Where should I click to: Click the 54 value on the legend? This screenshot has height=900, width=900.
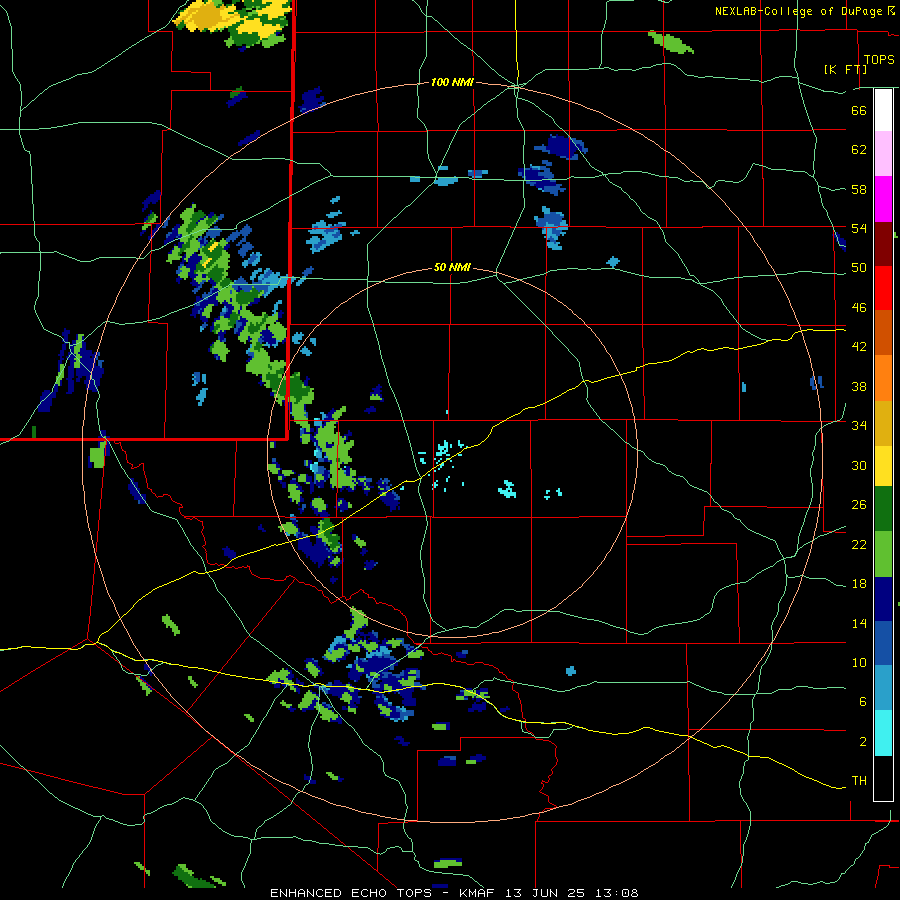point(859,228)
